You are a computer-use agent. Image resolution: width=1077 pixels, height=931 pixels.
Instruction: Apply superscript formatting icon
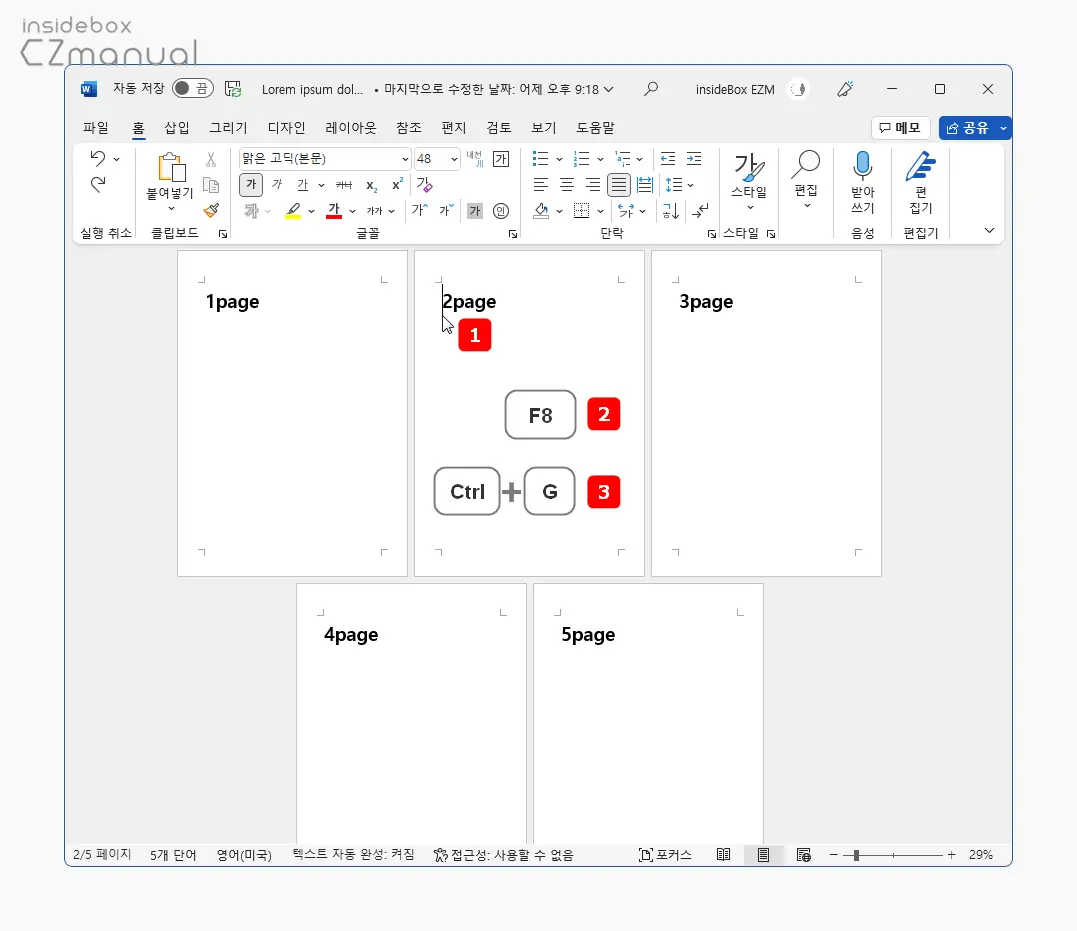click(x=397, y=185)
